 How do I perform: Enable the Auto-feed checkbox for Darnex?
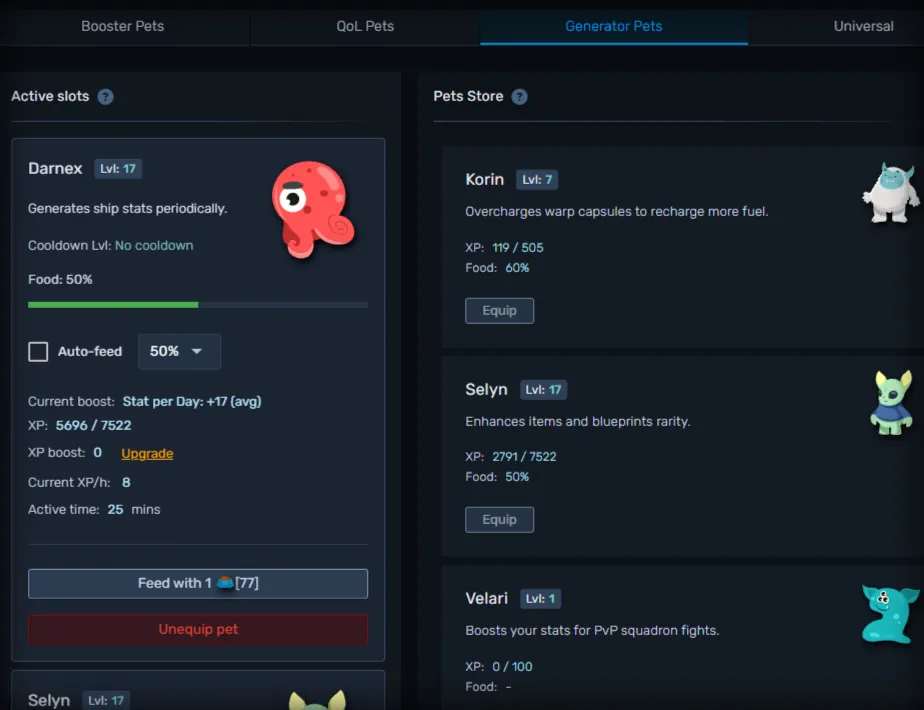point(38,352)
